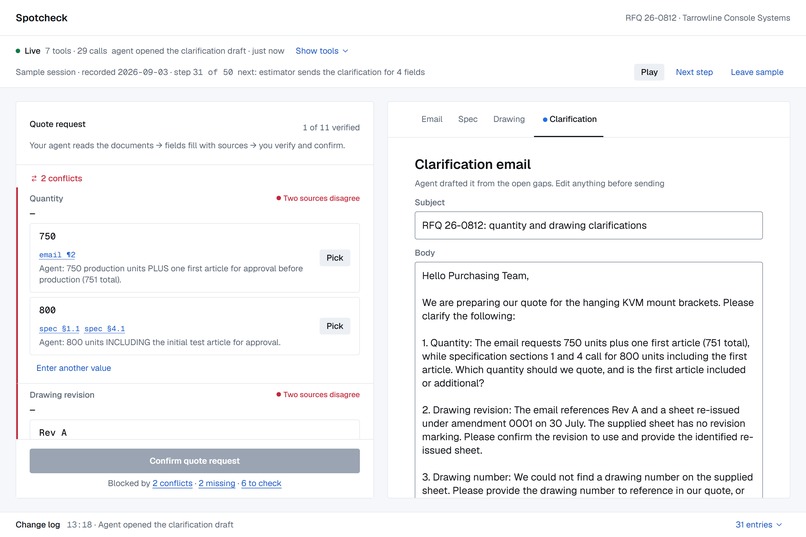This screenshot has width=806, height=537.
Task: Click the conflicts swap icon
Action: tap(34, 178)
